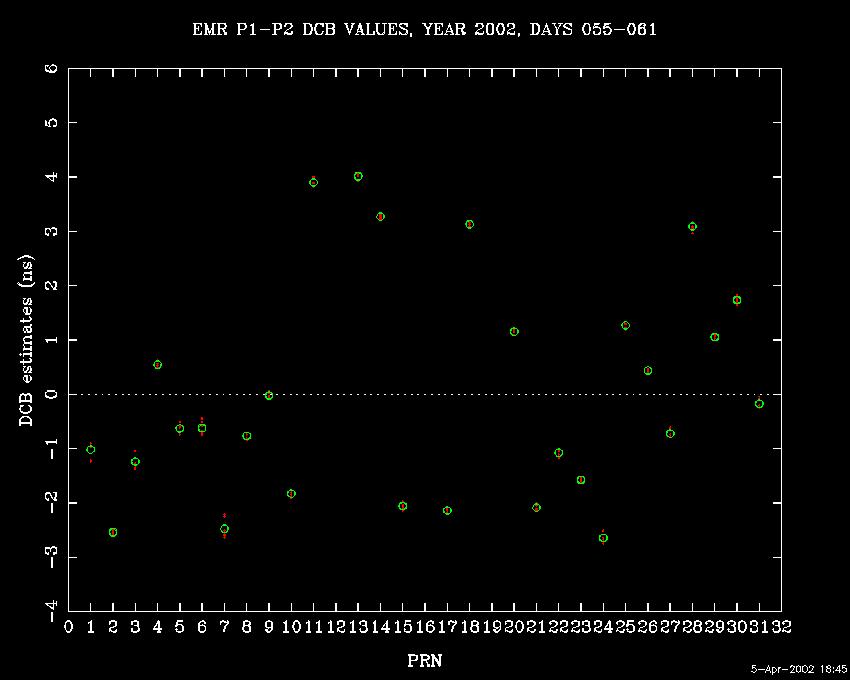
Task: Select the PRN 14 data point marker
Action: [381, 217]
